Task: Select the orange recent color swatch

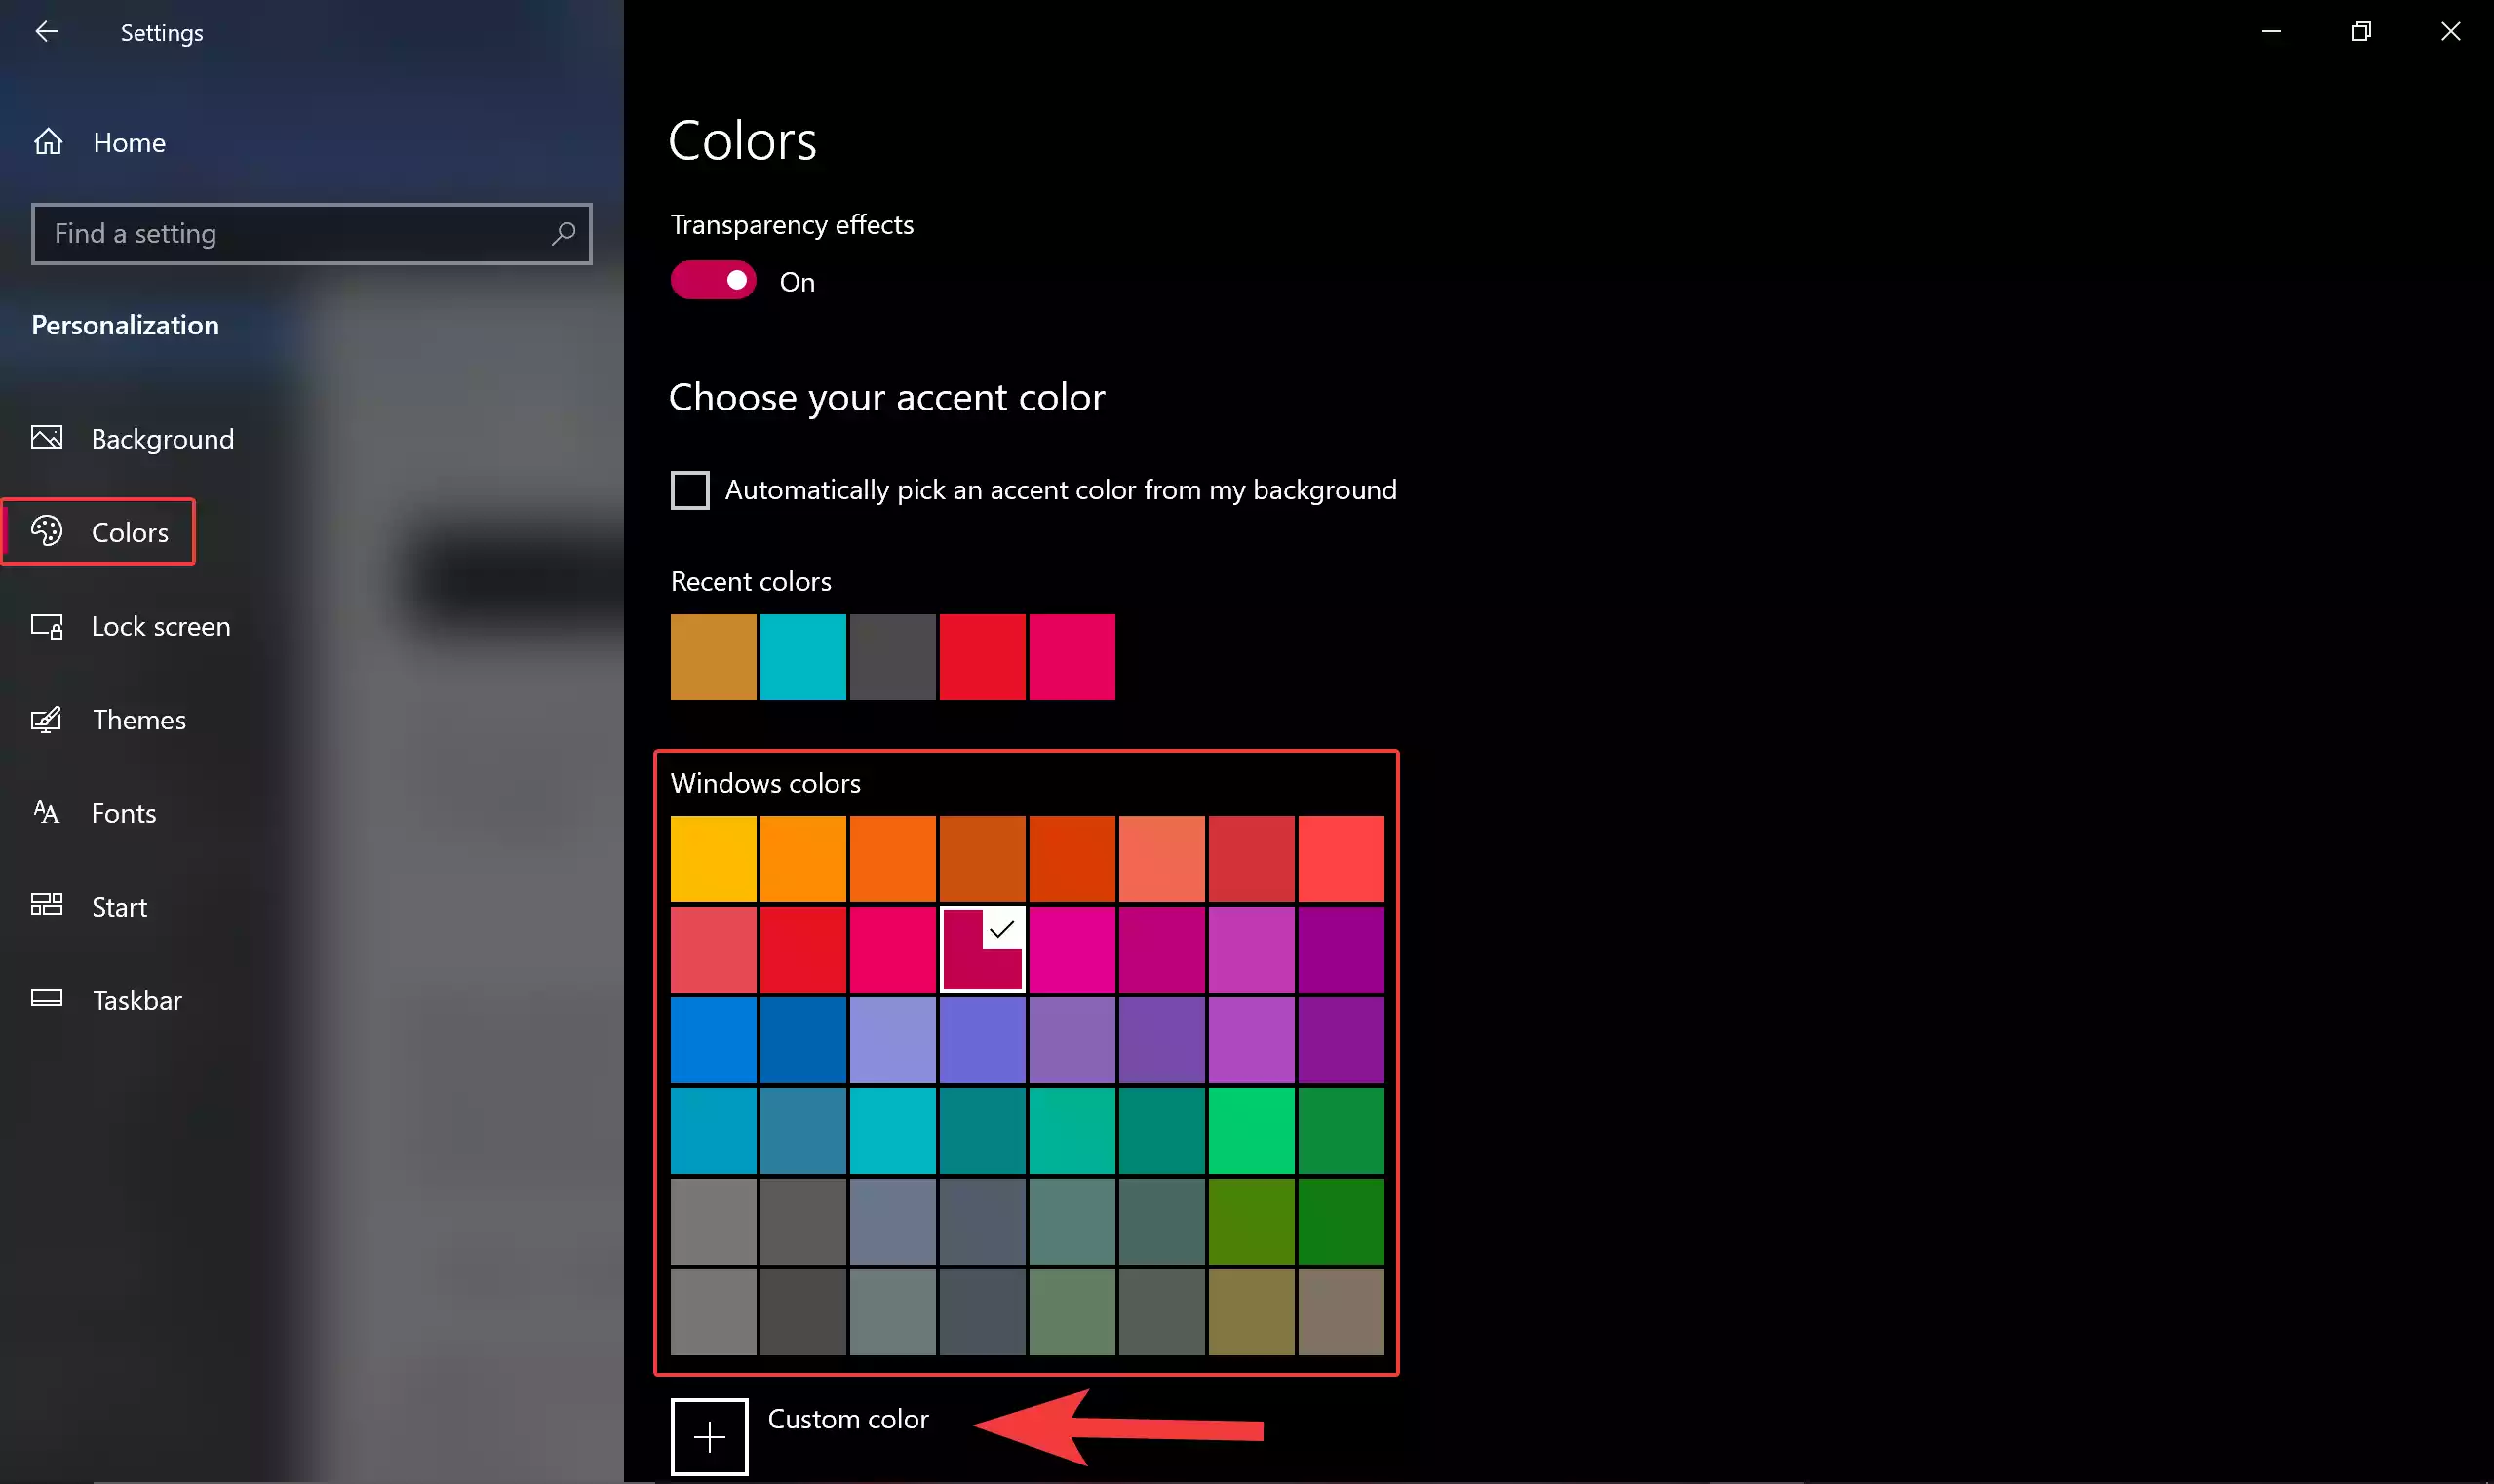Action: click(x=711, y=657)
